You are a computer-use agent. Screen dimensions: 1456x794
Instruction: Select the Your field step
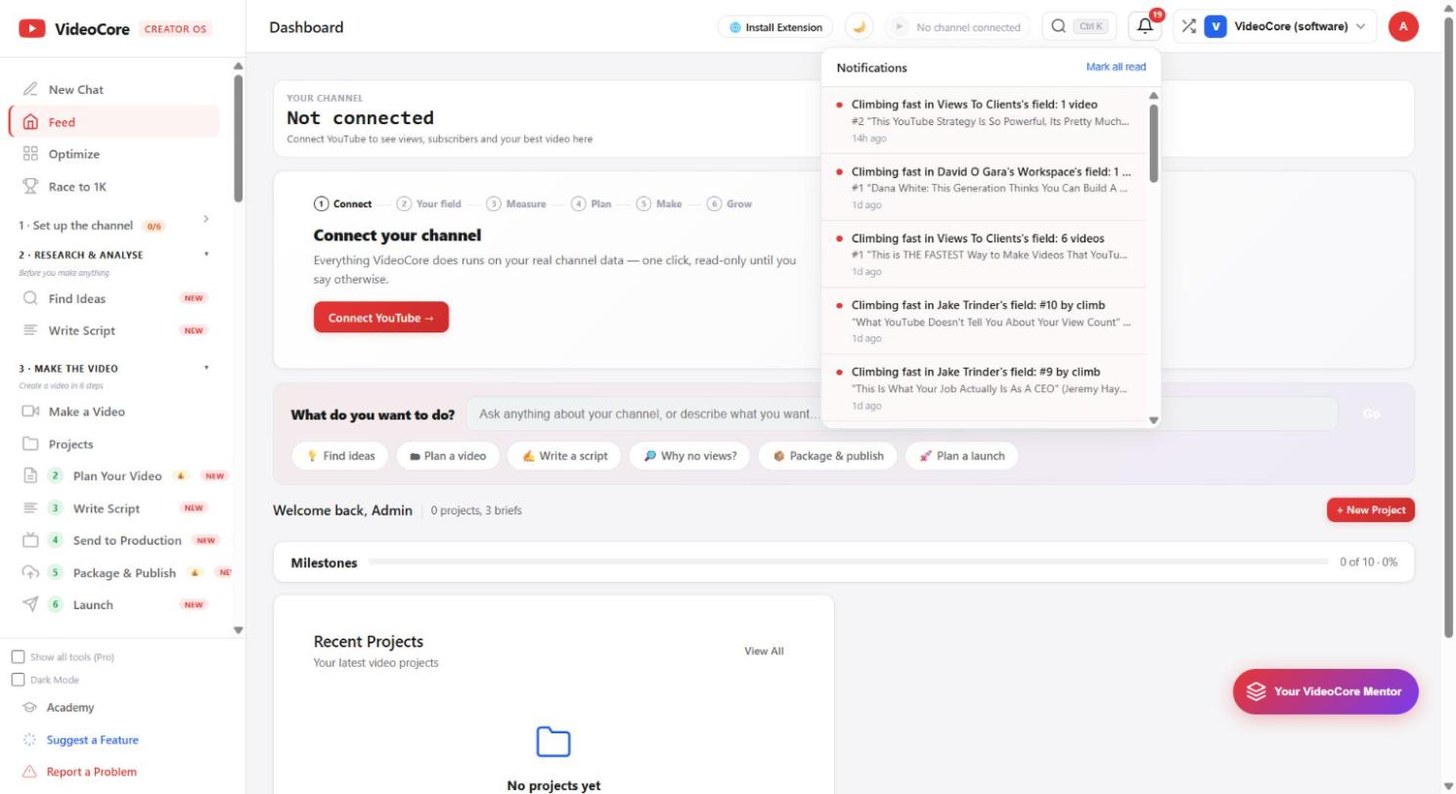coord(429,204)
